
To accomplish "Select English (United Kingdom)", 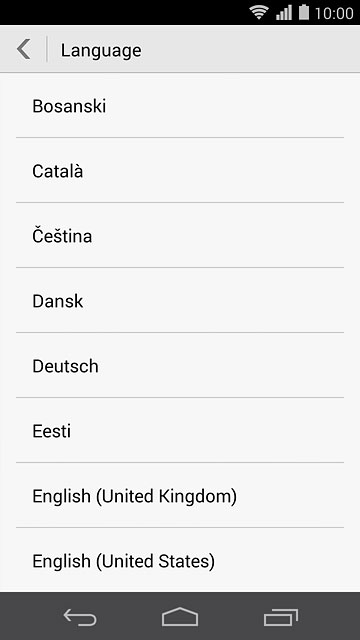I will tap(180, 496).
